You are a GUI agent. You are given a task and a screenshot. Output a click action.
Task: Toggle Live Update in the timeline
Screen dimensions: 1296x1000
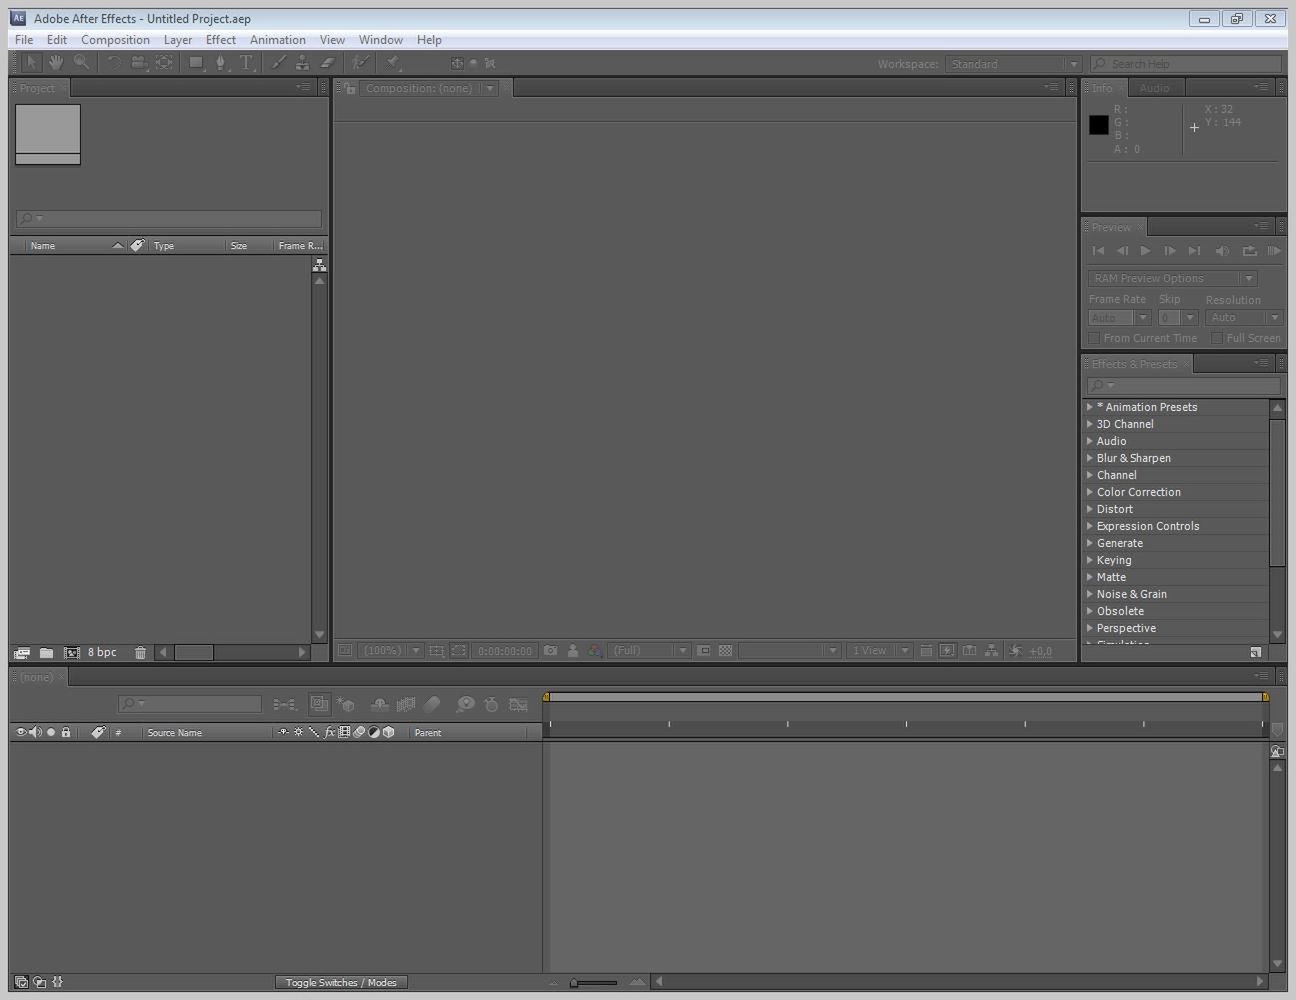pyautogui.click(x=319, y=704)
